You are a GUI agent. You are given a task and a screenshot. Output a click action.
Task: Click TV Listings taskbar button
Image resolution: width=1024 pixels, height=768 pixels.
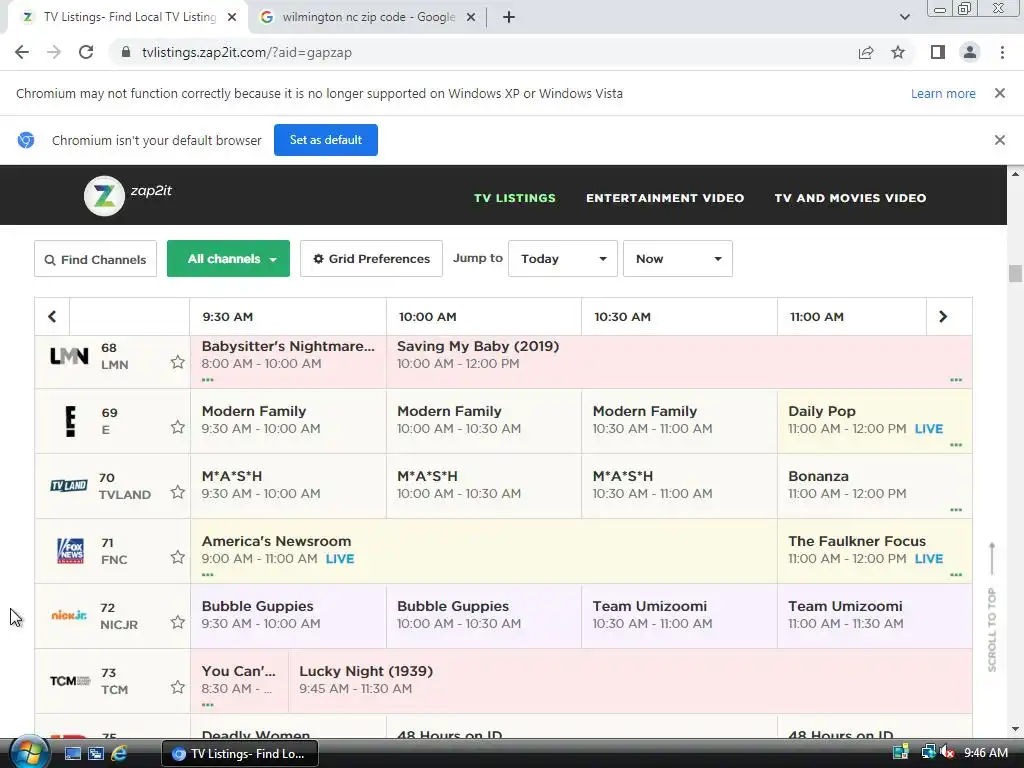pyautogui.click(x=240, y=754)
